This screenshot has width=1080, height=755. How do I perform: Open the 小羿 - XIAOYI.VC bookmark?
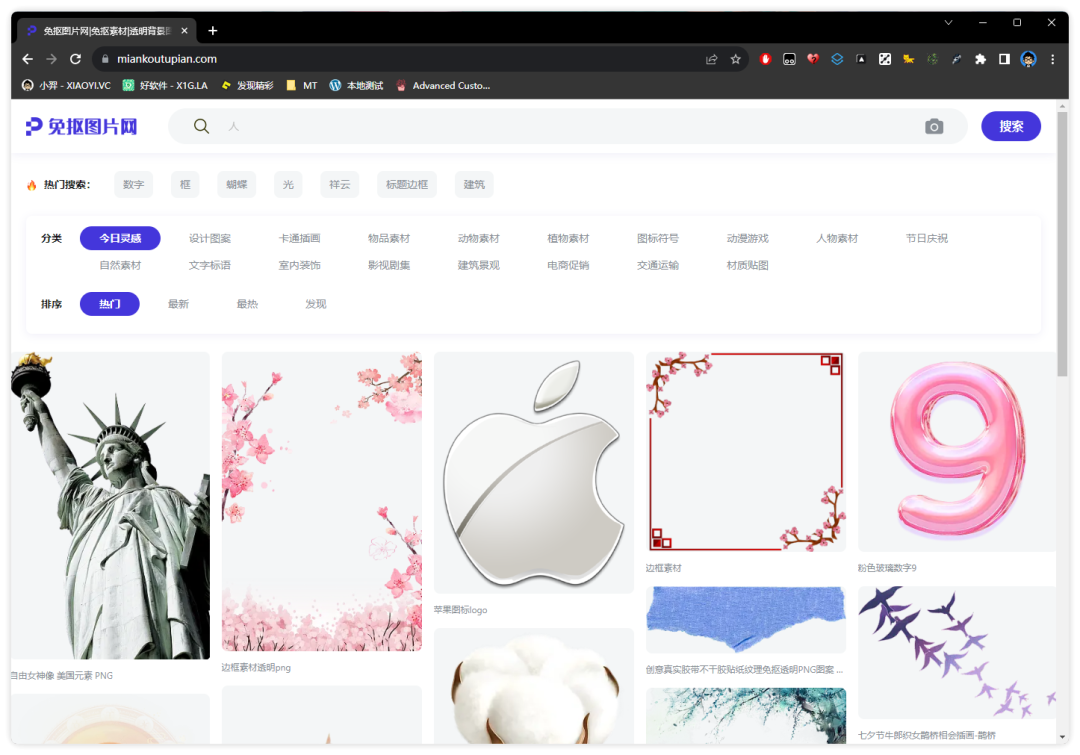coord(66,85)
